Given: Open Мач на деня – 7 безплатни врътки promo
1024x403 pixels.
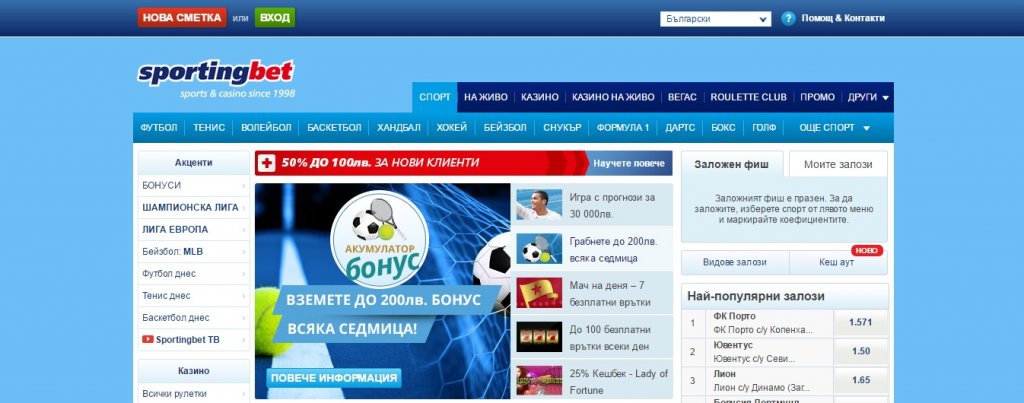Looking at the screenshot, I should pyautogui.click(x=592, y=293).
